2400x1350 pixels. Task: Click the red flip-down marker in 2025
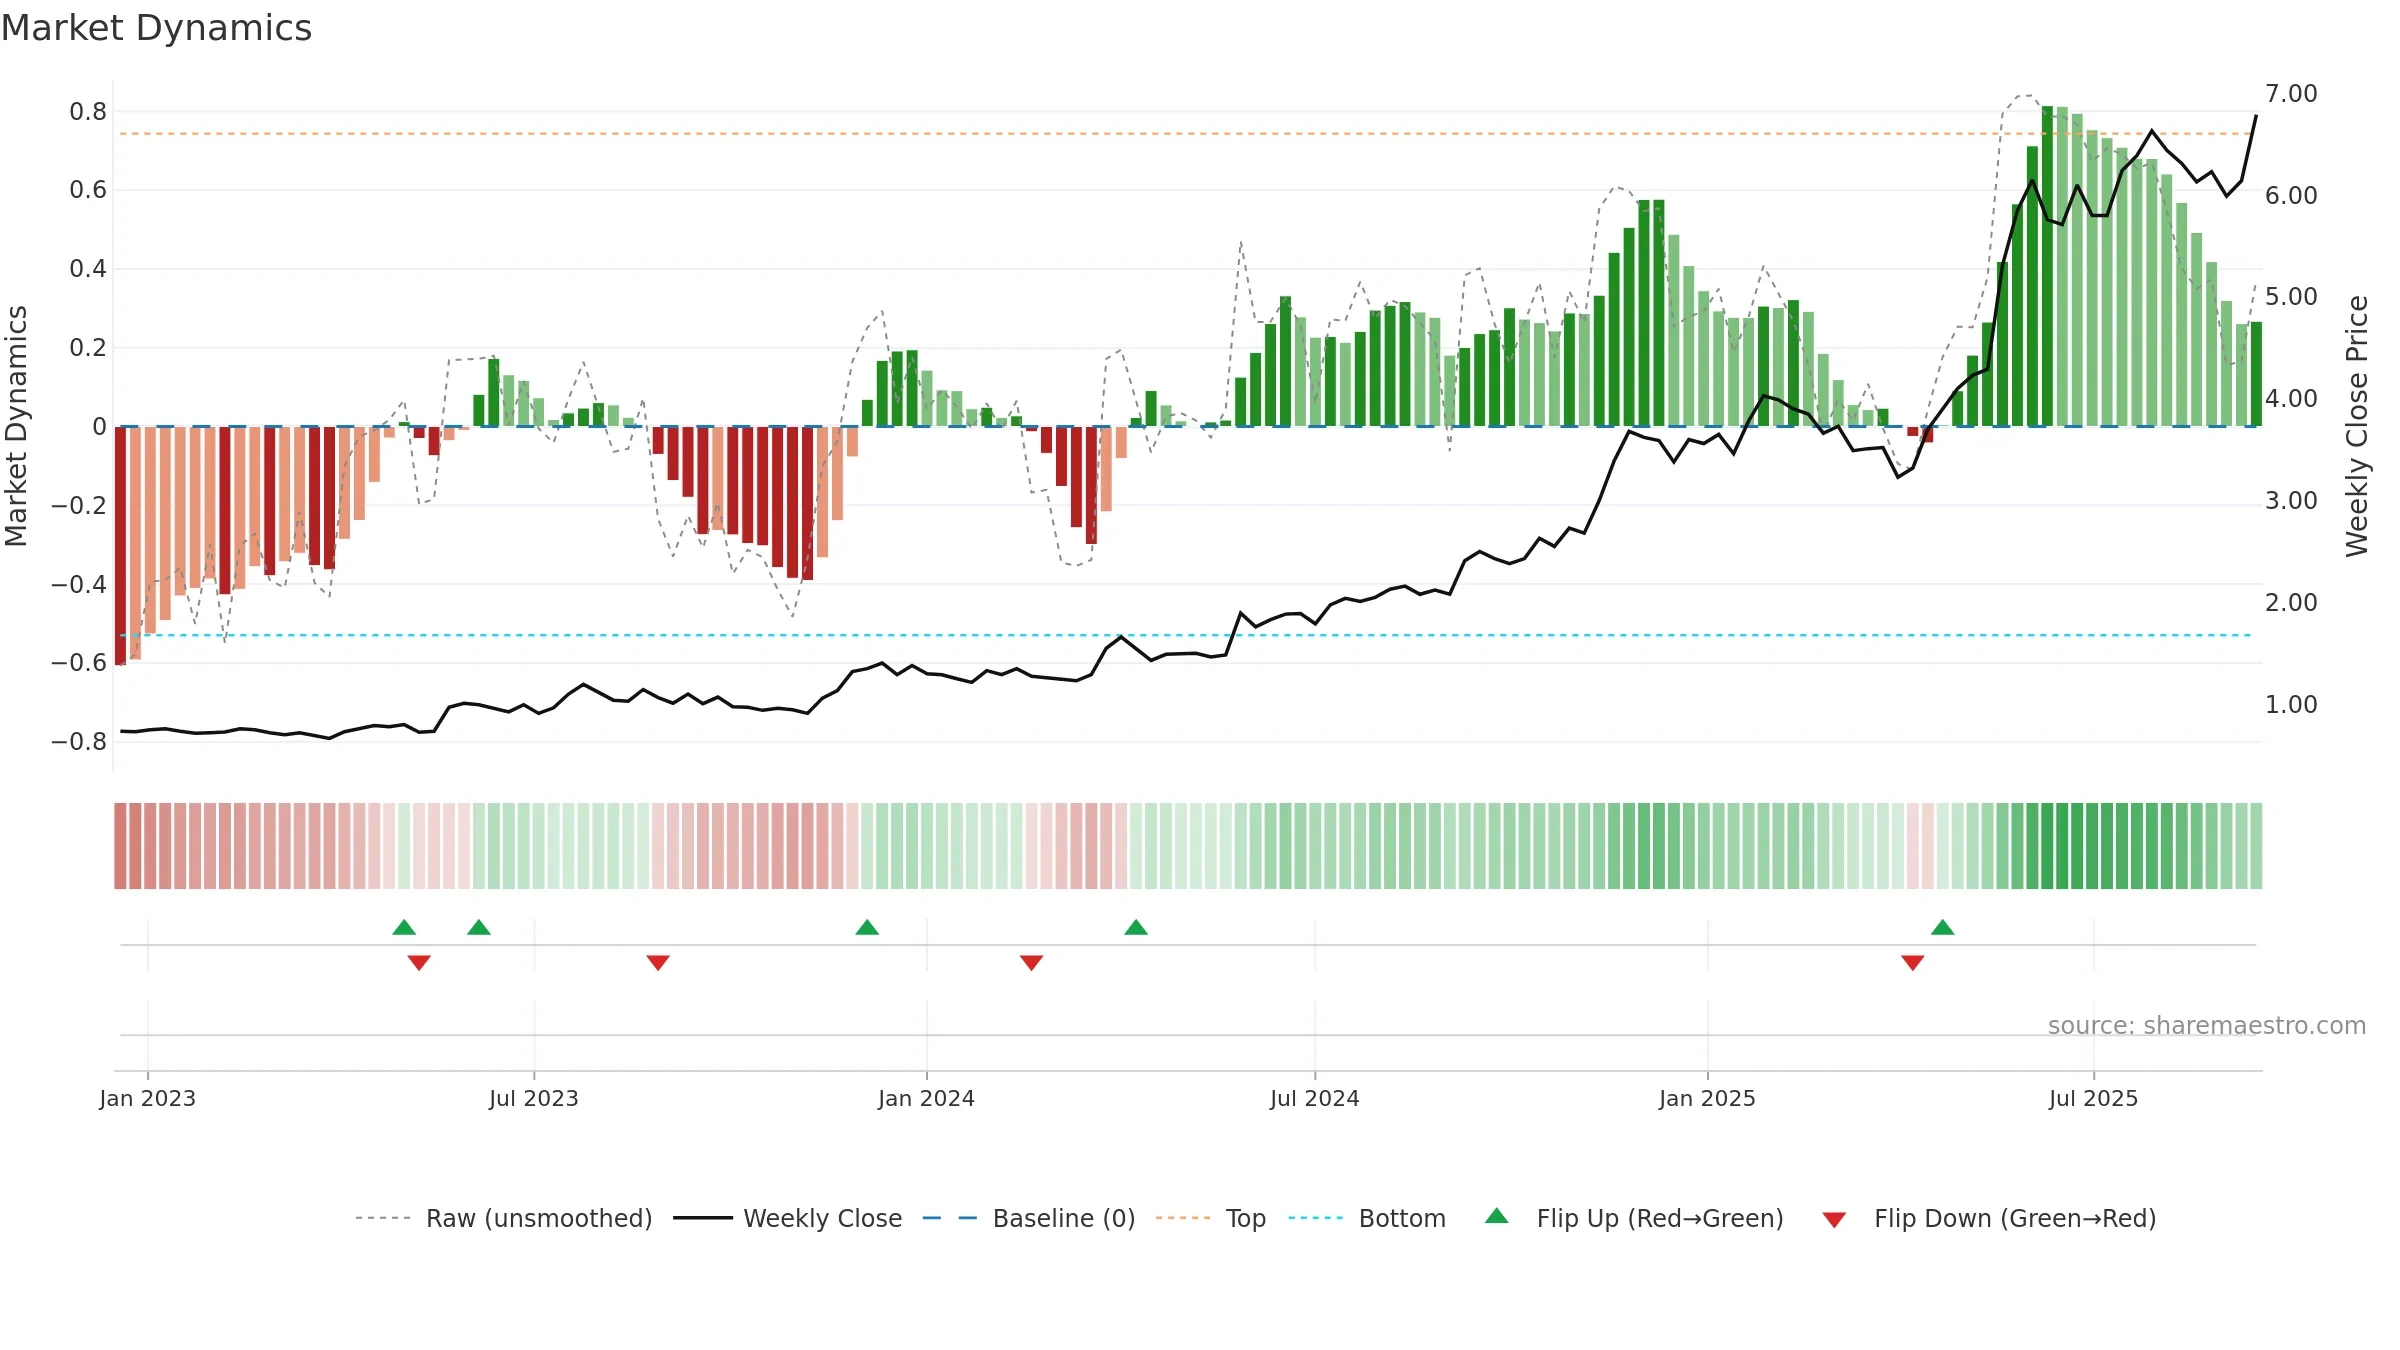1913,962
